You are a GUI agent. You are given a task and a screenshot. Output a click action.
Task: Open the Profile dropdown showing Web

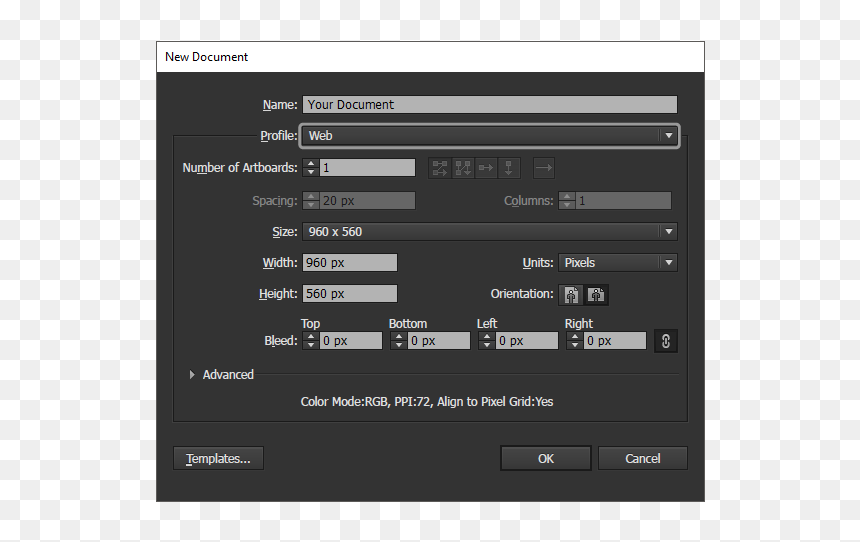point(489,136)
